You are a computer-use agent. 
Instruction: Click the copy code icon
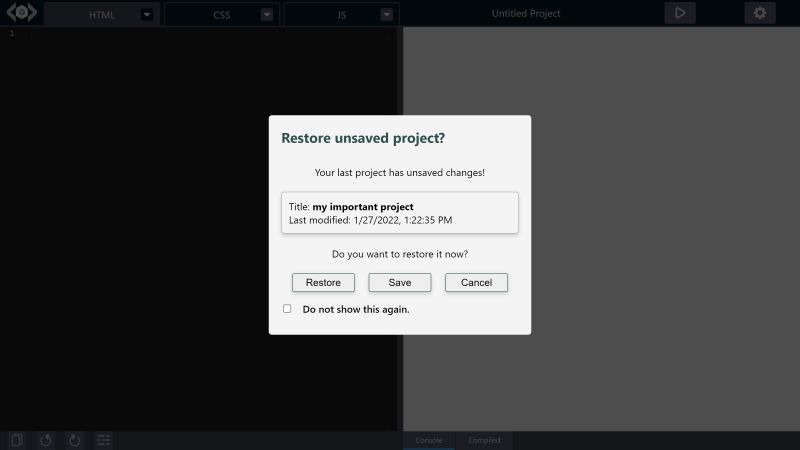click(x=17, y=440)
